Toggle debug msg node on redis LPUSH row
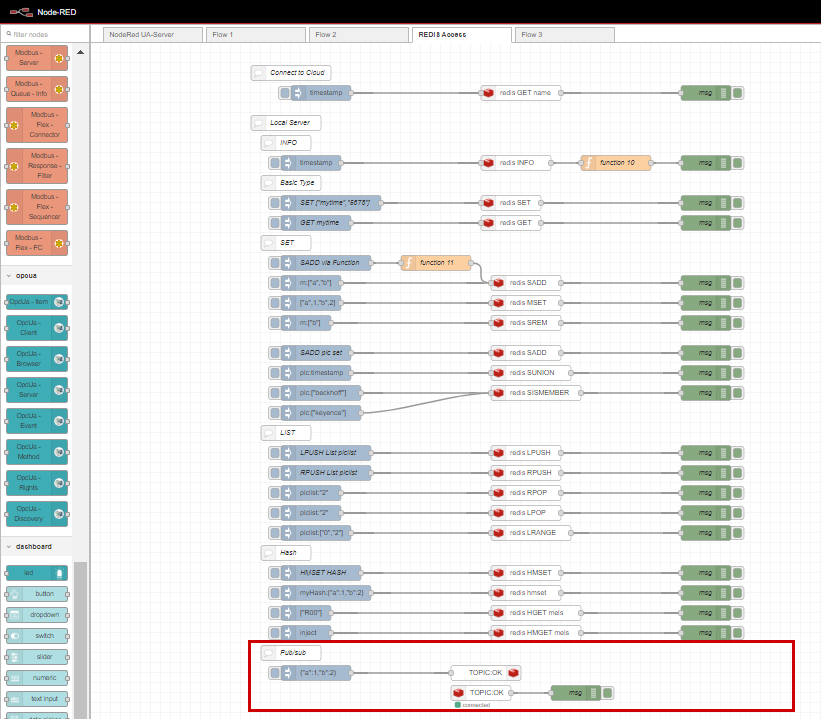This screenshot has width=821, height=719. pos(738,452)
